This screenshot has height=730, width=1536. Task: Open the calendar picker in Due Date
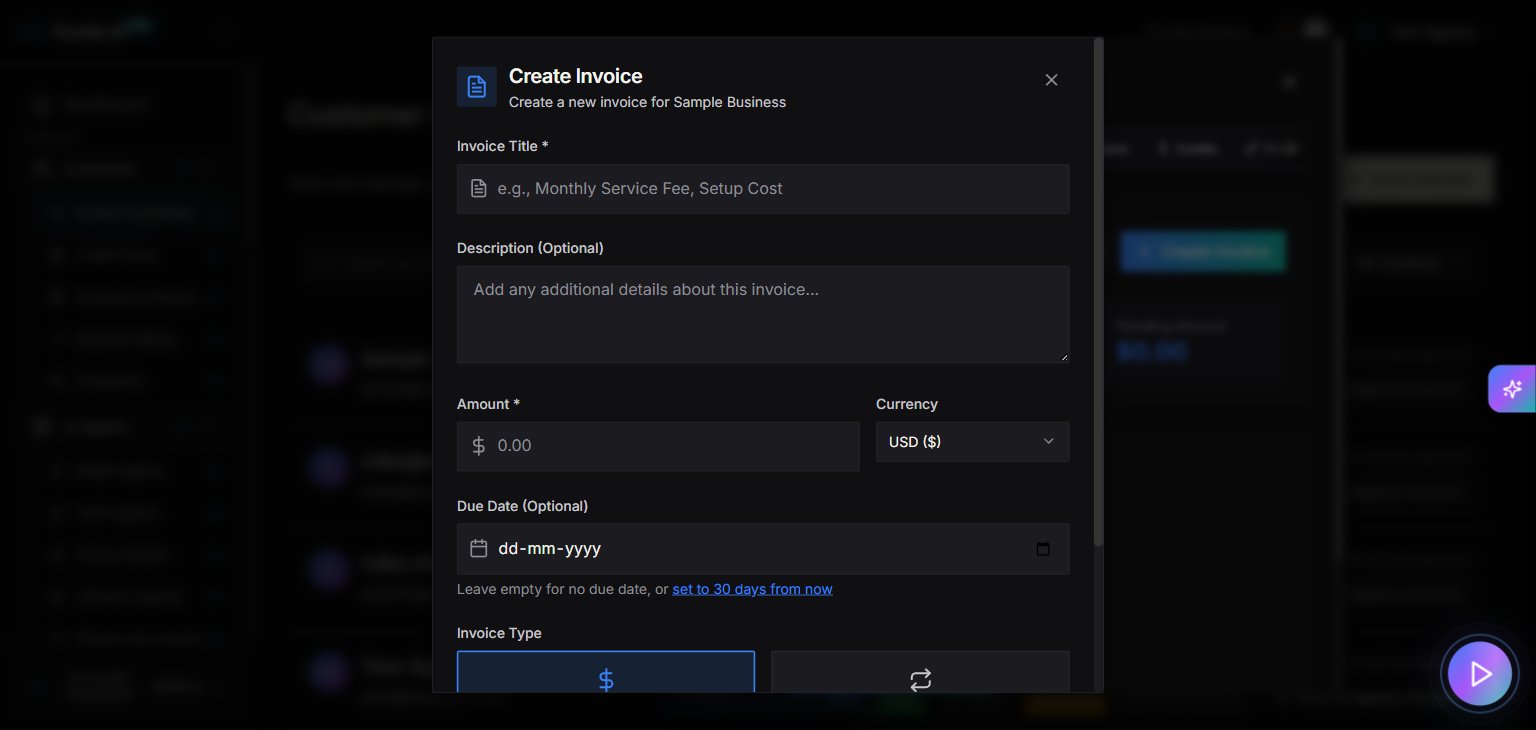point(1043,549)
